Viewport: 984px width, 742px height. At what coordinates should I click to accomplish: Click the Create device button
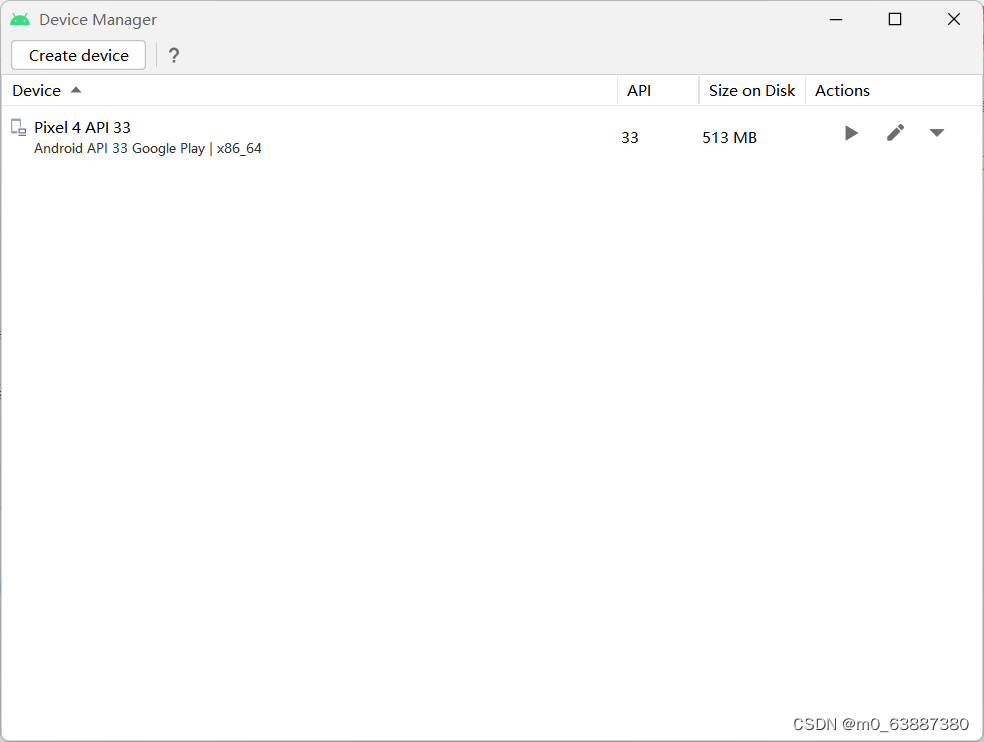click(x=78, y=55)
